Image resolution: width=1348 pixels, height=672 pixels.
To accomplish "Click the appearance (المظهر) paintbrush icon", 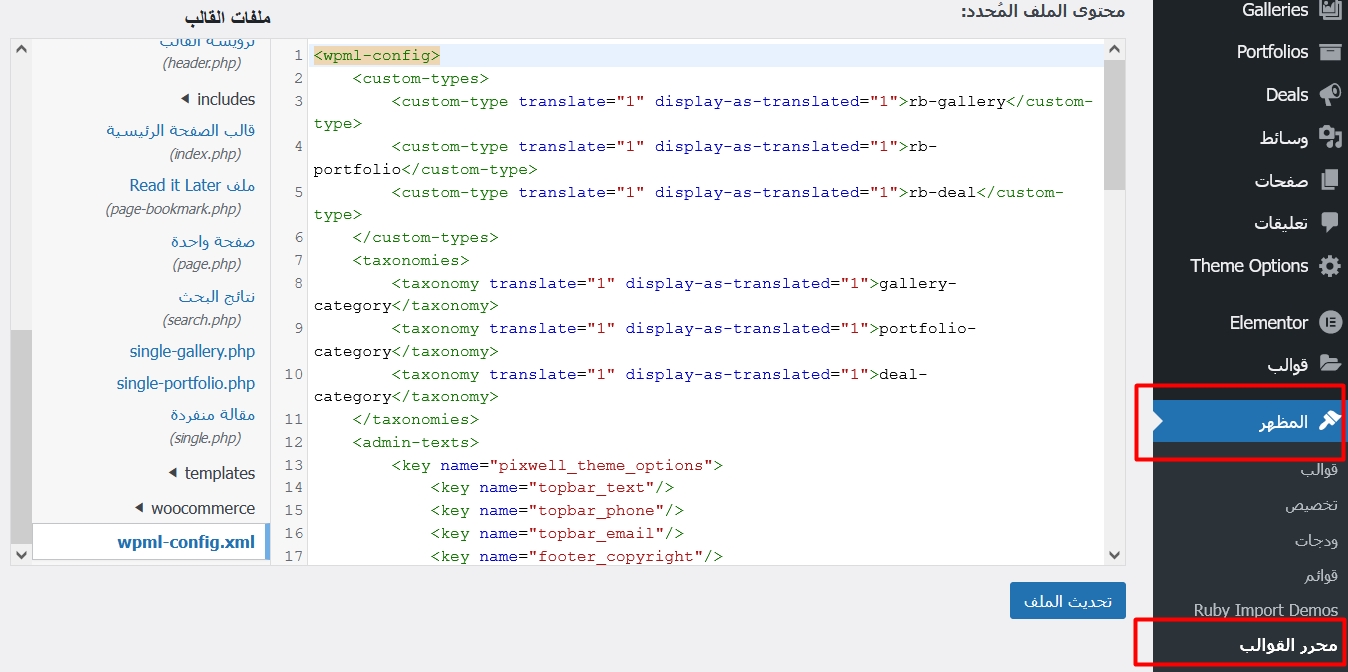I will (1329, 422).
